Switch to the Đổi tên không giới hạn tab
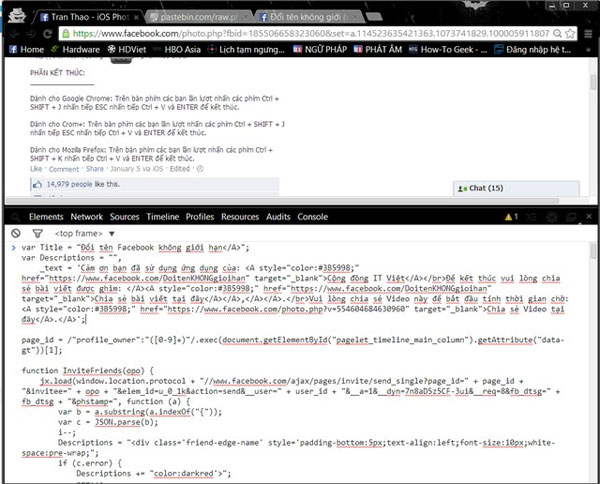Image resolution: width=600 pixels, height=484 pixels. [308, 17]
